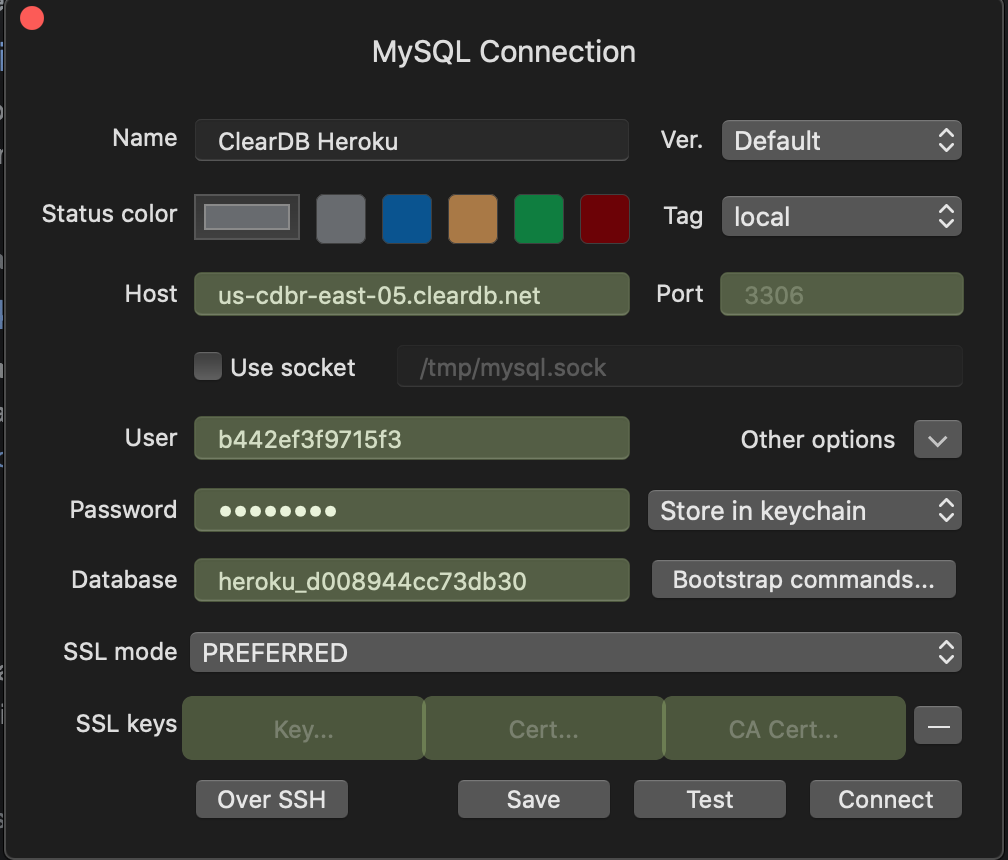Screen dimensions: 1008x860
Task: Connect to the ClearDB Heroku database
Action: [x=885, y=799]
